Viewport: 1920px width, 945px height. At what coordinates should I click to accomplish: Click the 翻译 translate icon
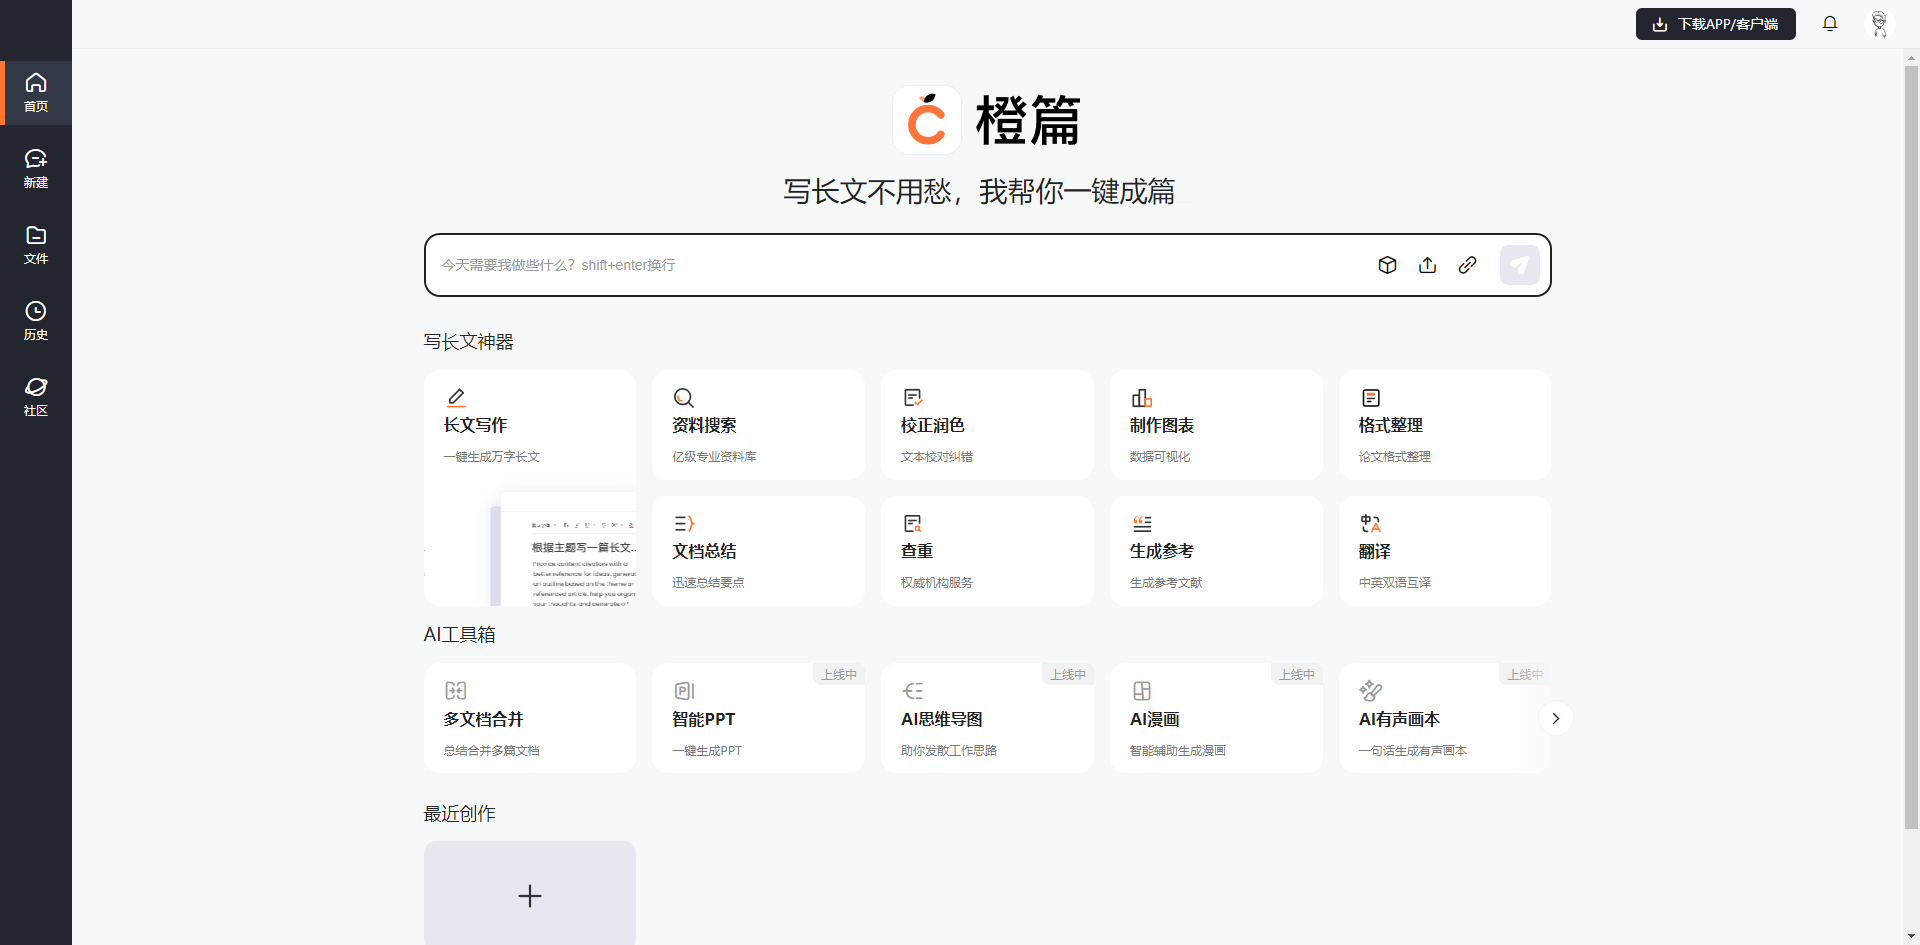click(1370, 523)
